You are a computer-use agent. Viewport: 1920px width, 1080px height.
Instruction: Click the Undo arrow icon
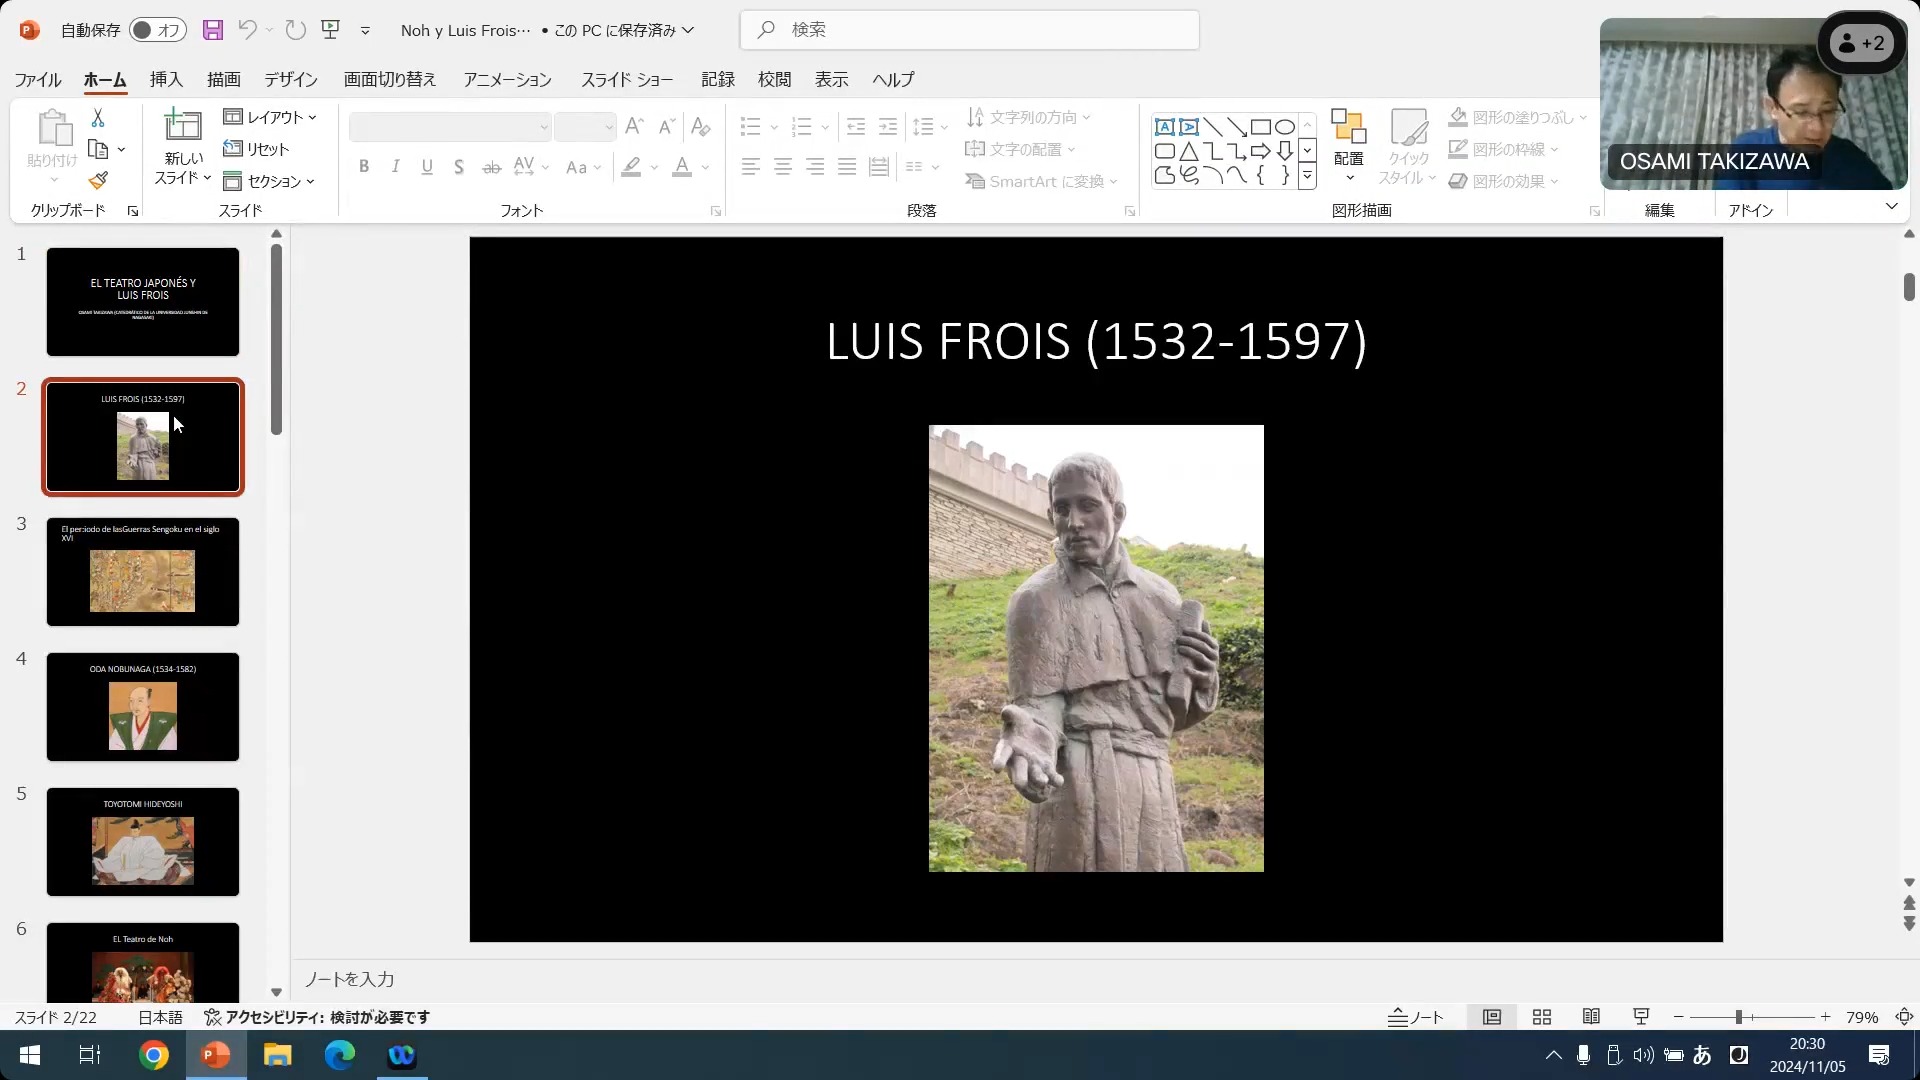point(247,30)
